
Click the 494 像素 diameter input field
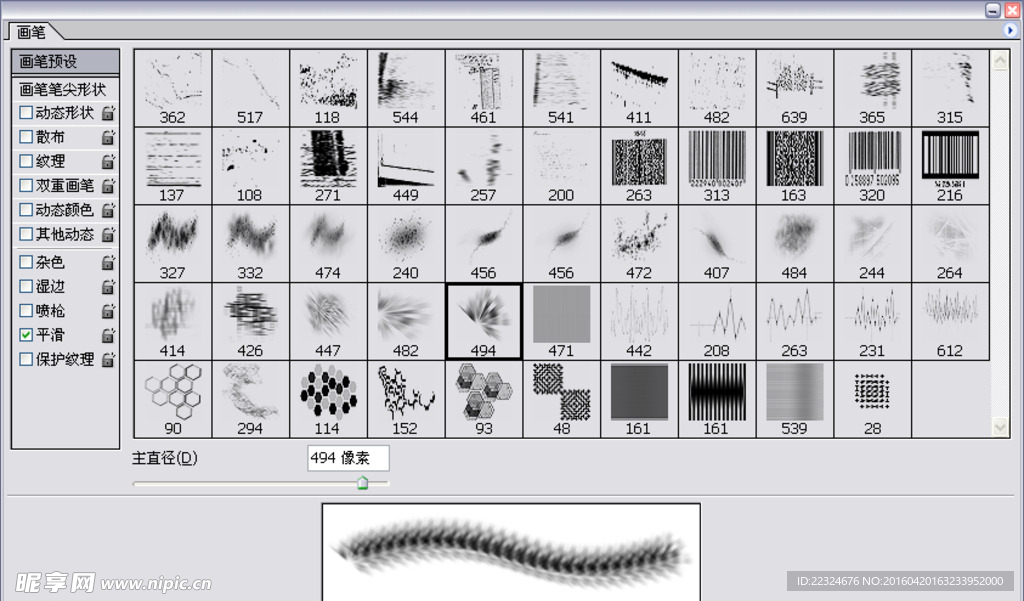coord(348,458)
